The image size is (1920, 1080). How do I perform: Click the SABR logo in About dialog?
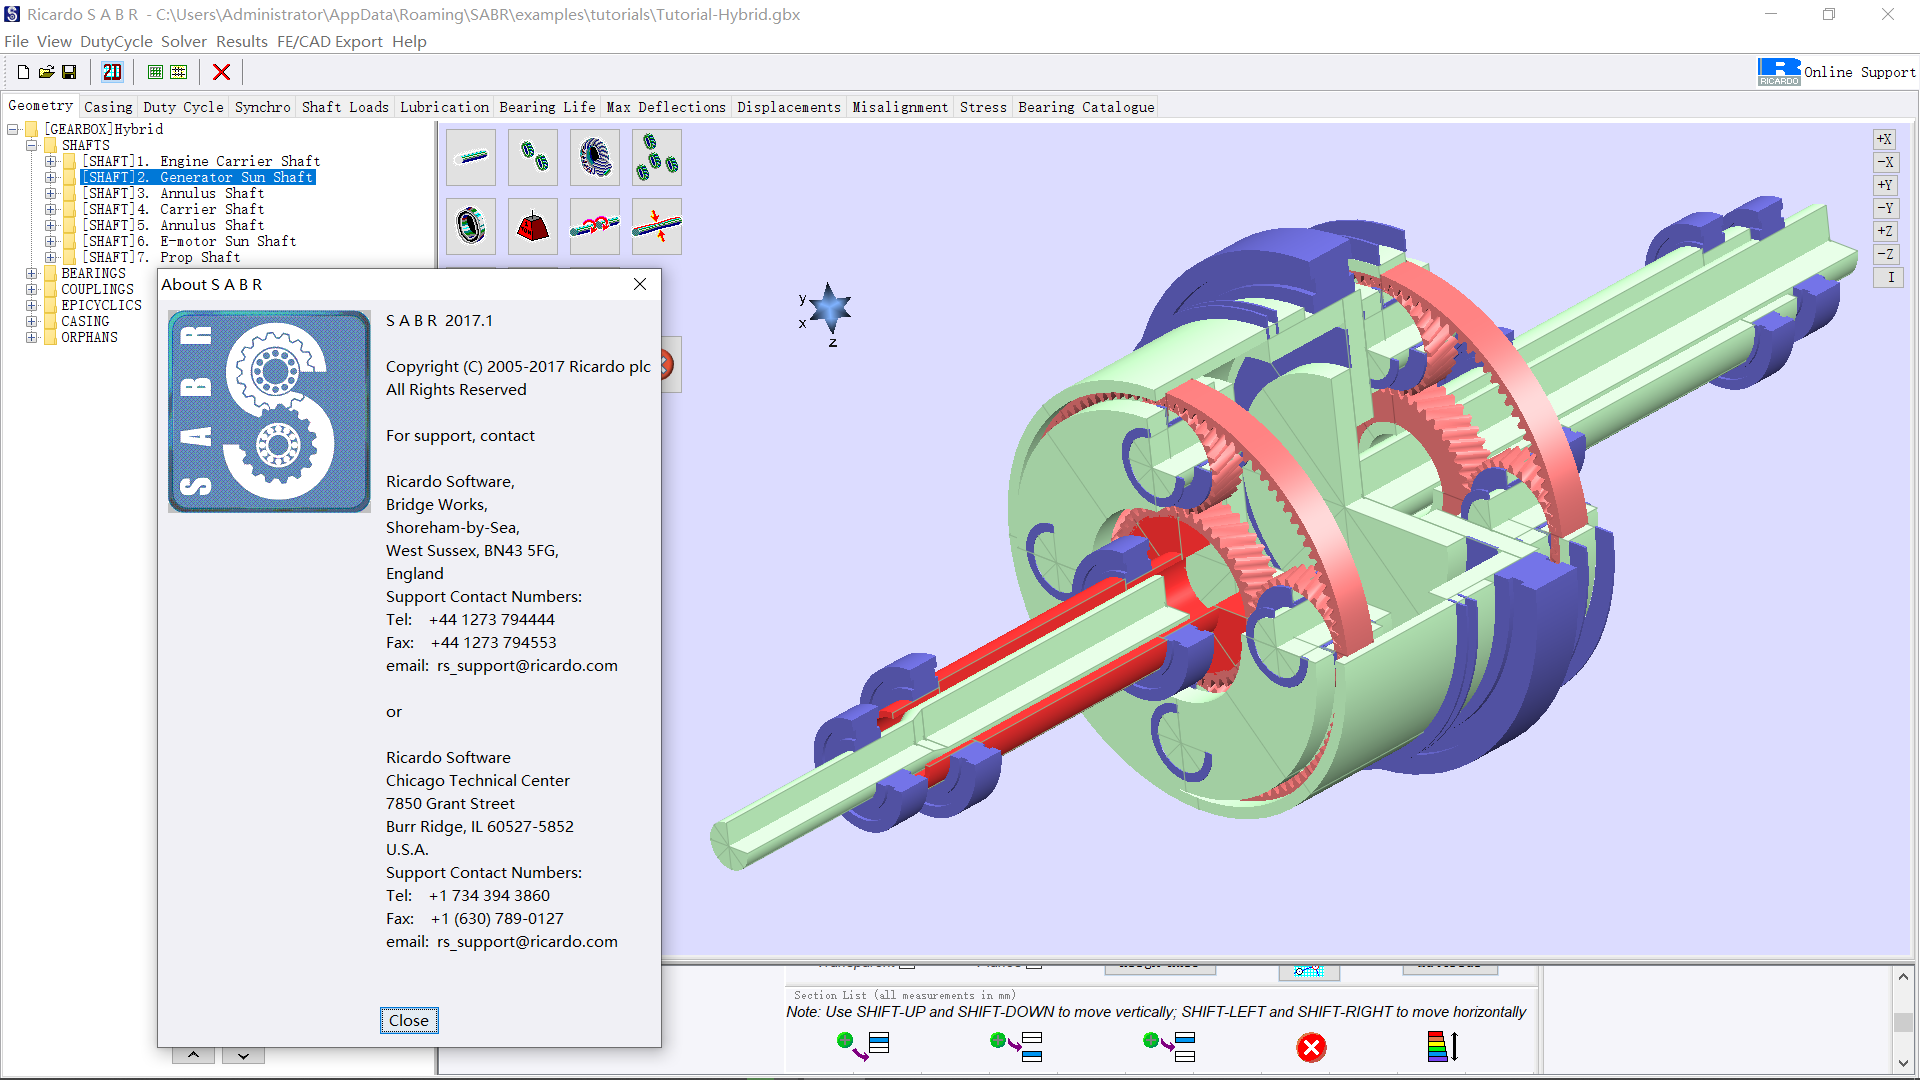(269, 411)
